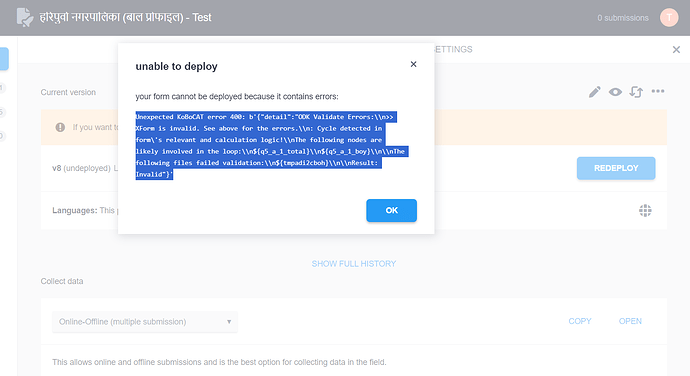Click the 'unable to deploy' dialog heading

pos(176,66)
